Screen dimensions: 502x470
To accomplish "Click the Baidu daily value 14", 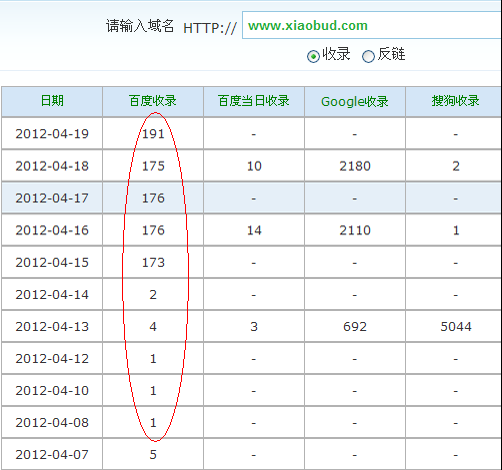I will tap(254, 230).
